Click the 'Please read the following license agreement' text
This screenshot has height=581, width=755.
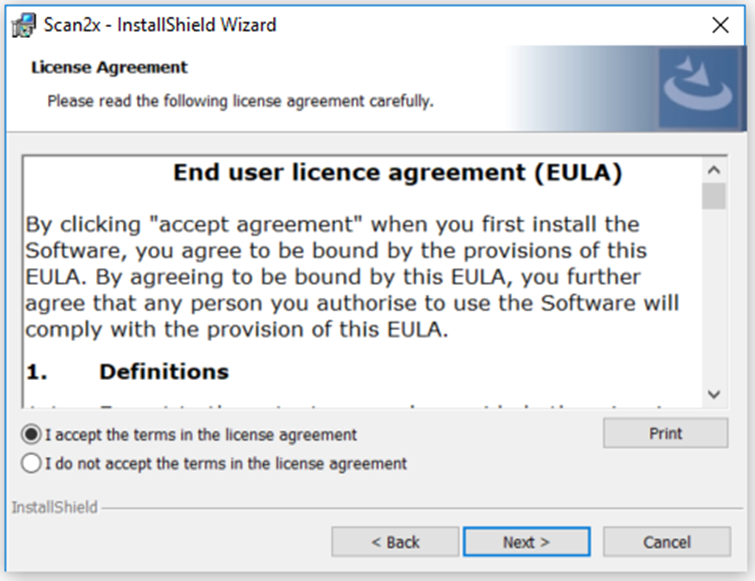tap(240, 101)
